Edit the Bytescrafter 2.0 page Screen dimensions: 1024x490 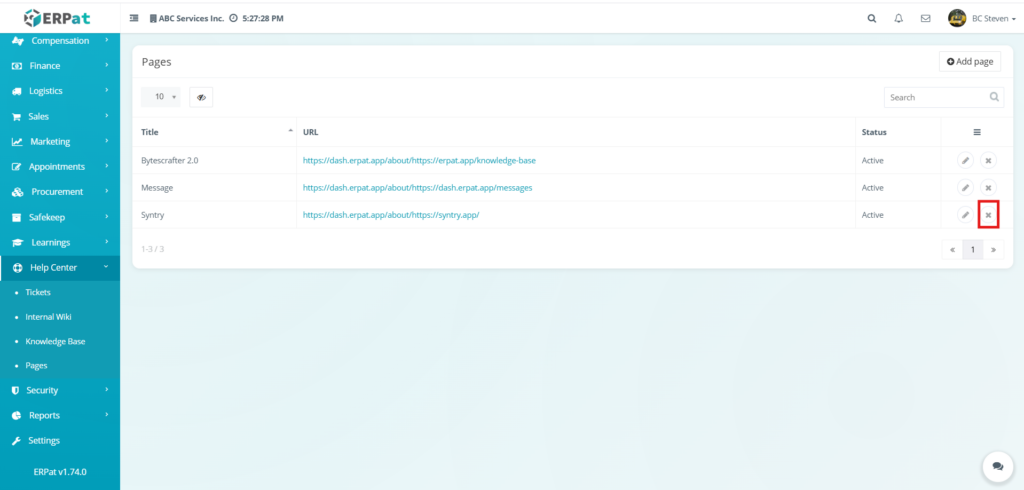pyautogui.click(x=965, y=160)
